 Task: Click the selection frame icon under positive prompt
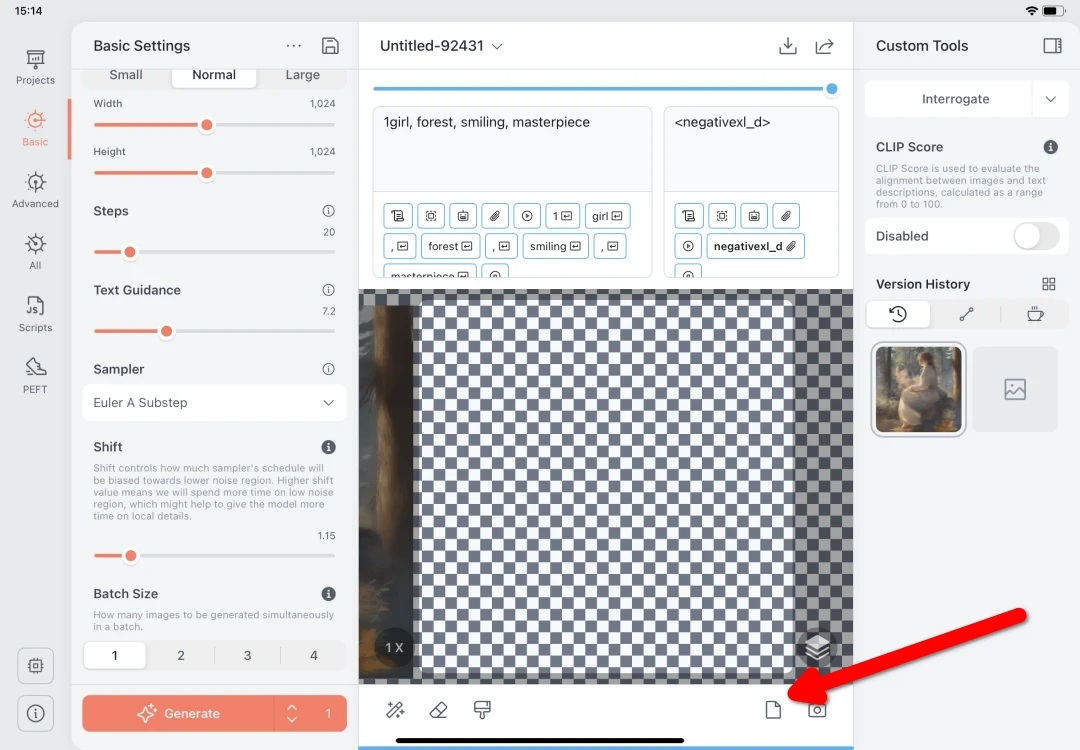(x=430, y=216)
